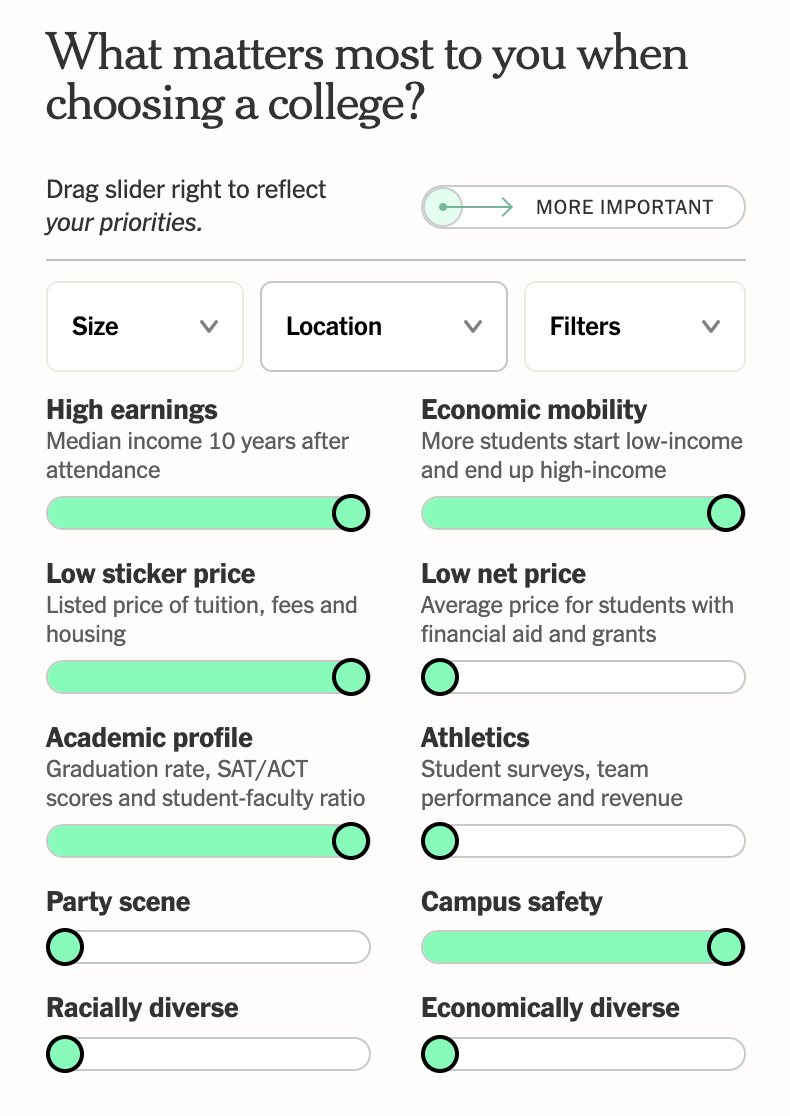Click the Party scene slider handle
Screen dimensions: 790x1116
click(66, 946)
